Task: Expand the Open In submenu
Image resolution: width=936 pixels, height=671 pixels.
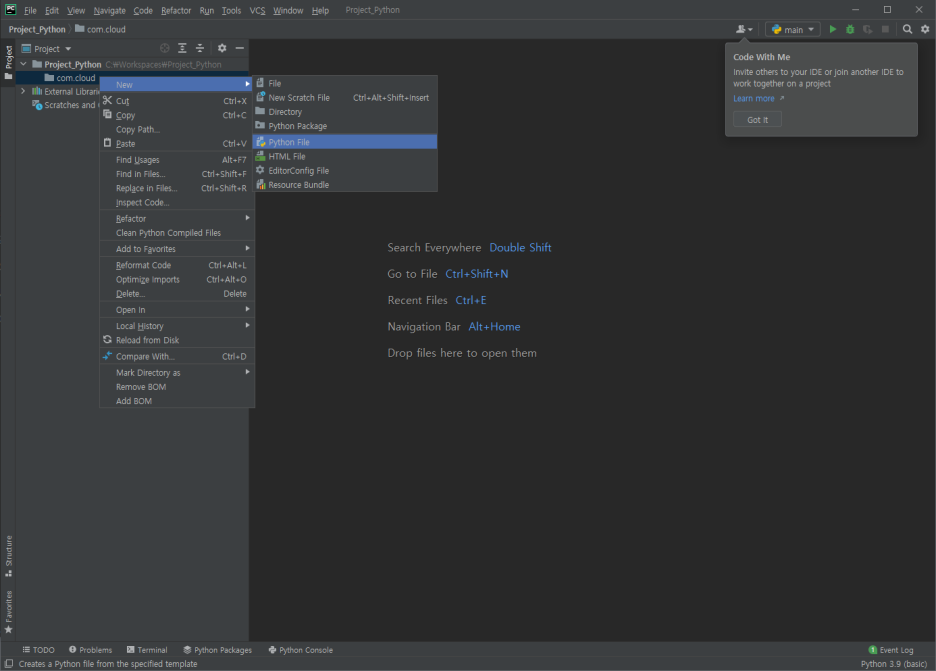Action: 177,310
